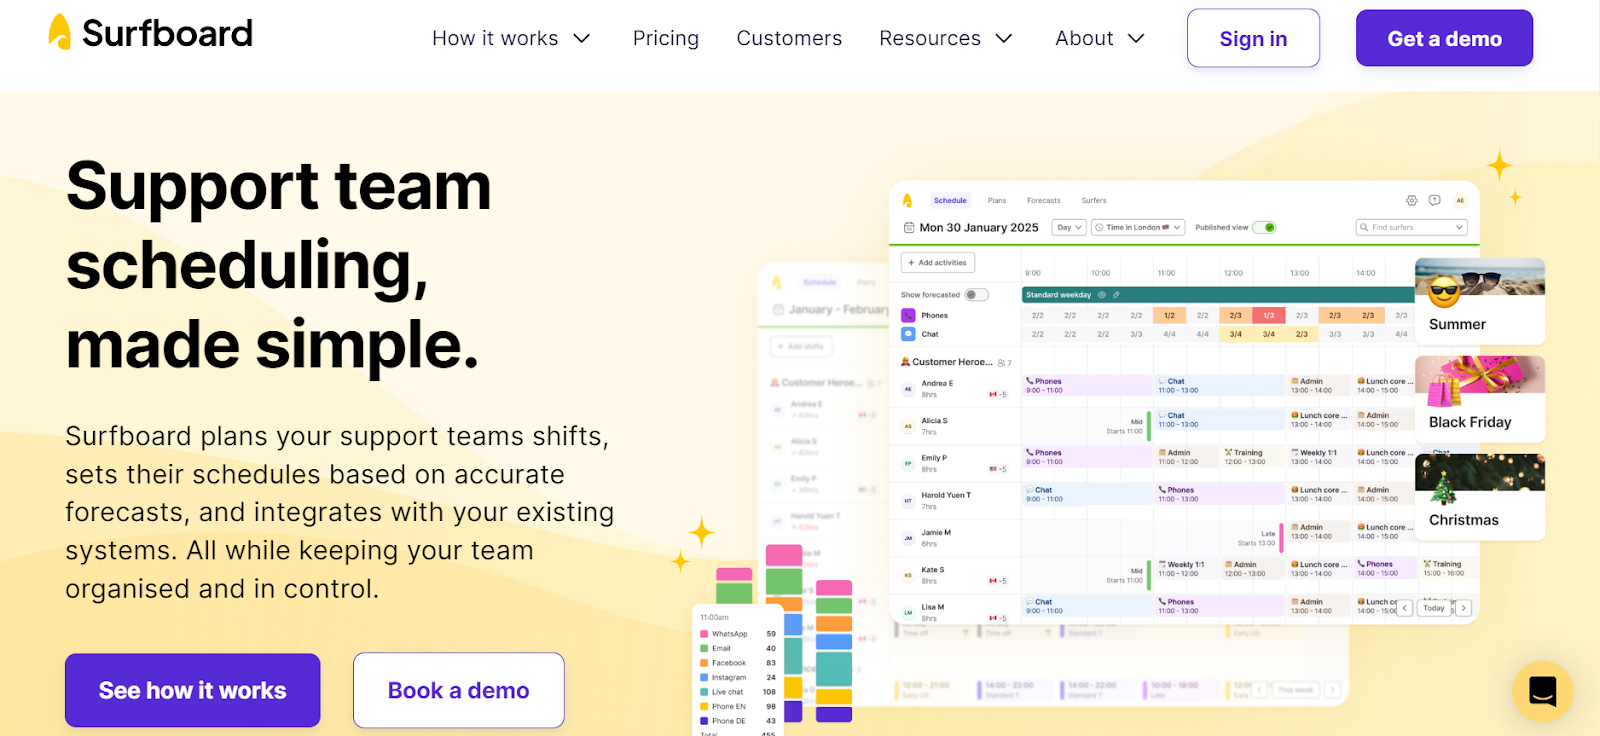1600x736 pixels.
Task: Click the Get a demo button
Action: click(1444, 38)
